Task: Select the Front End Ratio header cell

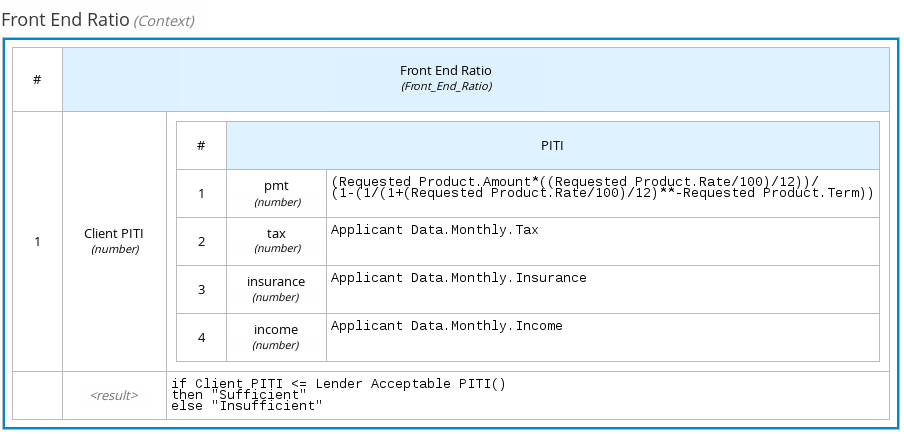Action: (x=475, y=78)
